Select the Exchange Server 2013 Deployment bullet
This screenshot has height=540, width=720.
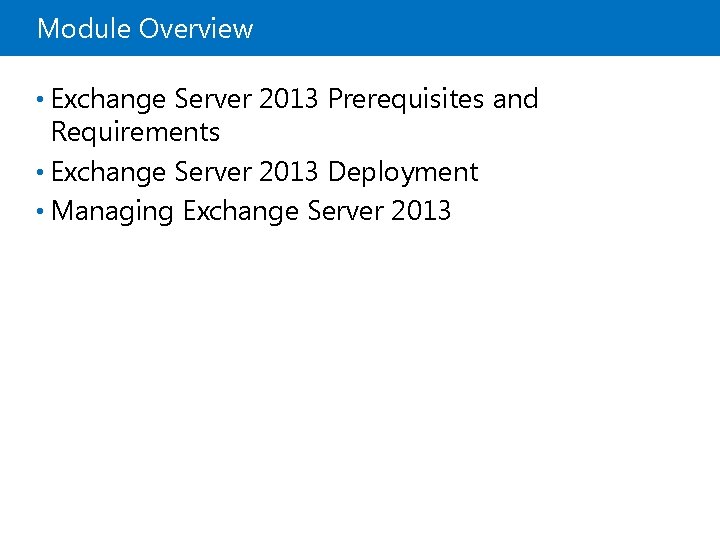264,172
